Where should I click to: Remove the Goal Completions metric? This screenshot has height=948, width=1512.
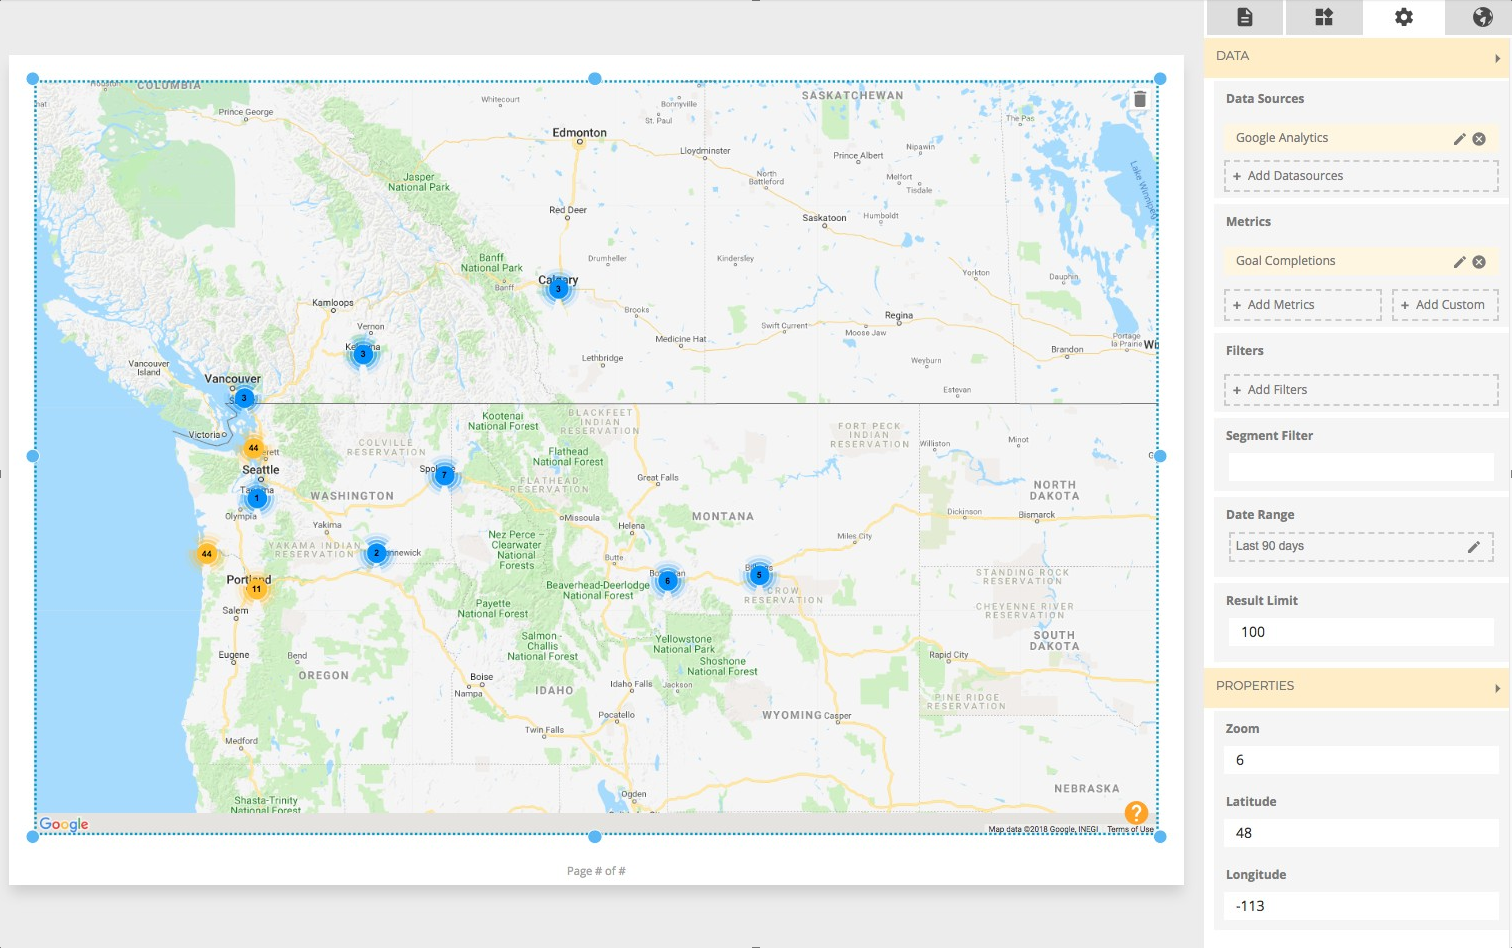(1479, 262)
